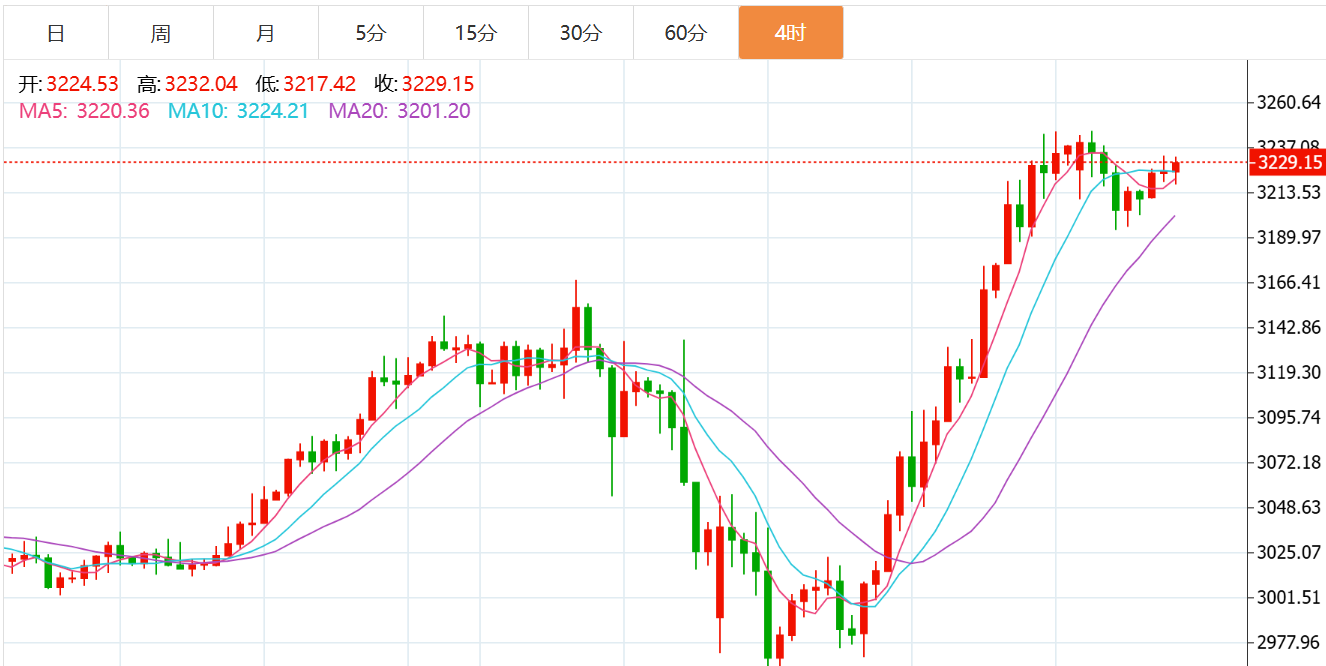Viewport: 1326px width, 666px height.
Task: Click the 3166.41 price axis label
Action: pyautogui.click(x=1291, y=283)
